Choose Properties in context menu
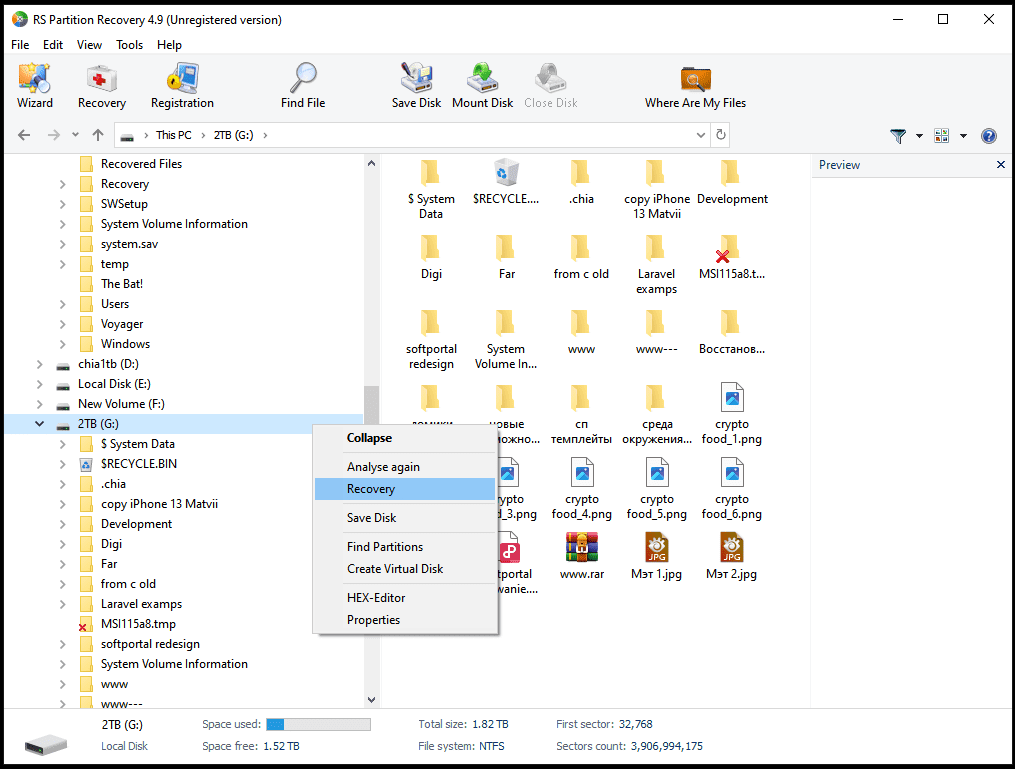The width and height of the screenshot is (1015, 769). 405,620
